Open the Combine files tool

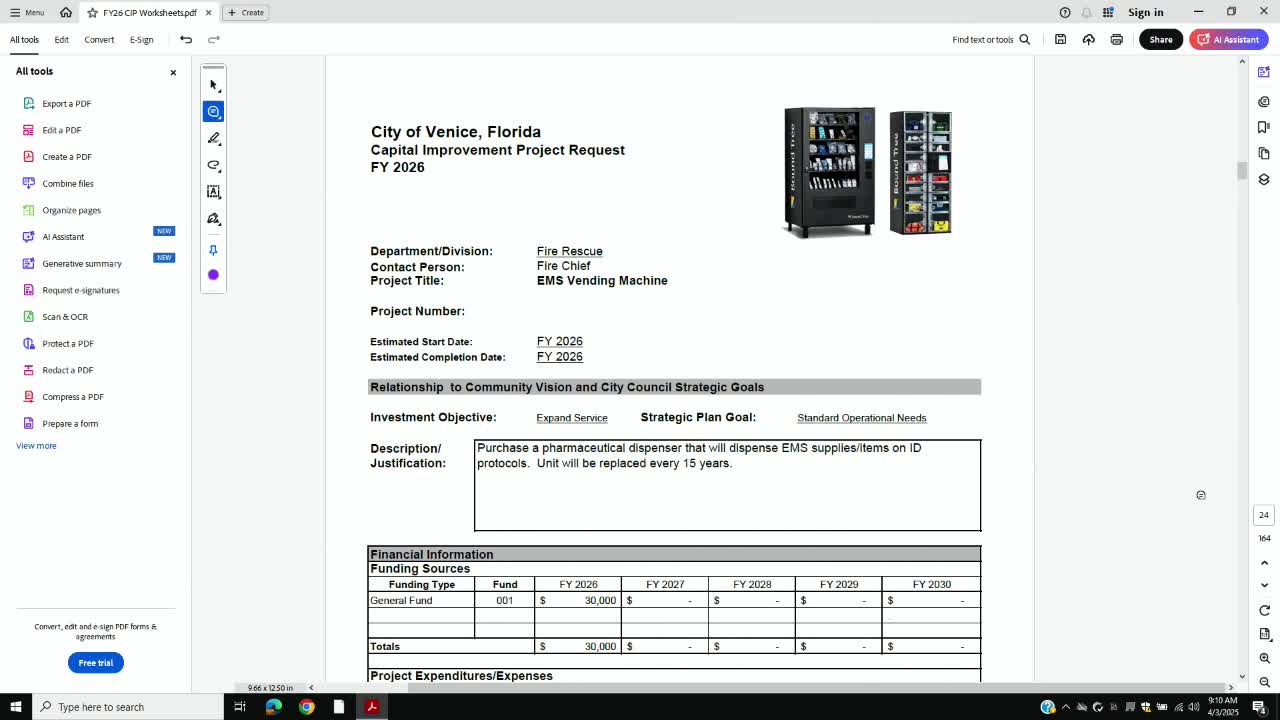68,184
